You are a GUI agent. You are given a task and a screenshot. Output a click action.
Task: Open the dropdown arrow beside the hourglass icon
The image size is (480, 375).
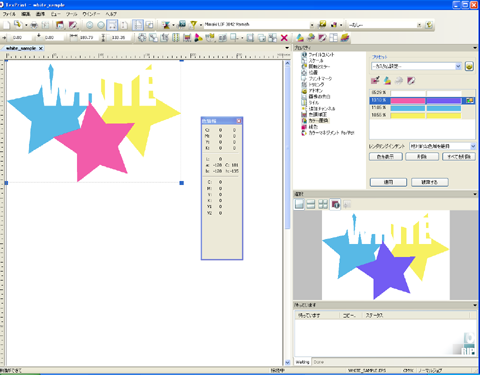click(x=173, y=25)
